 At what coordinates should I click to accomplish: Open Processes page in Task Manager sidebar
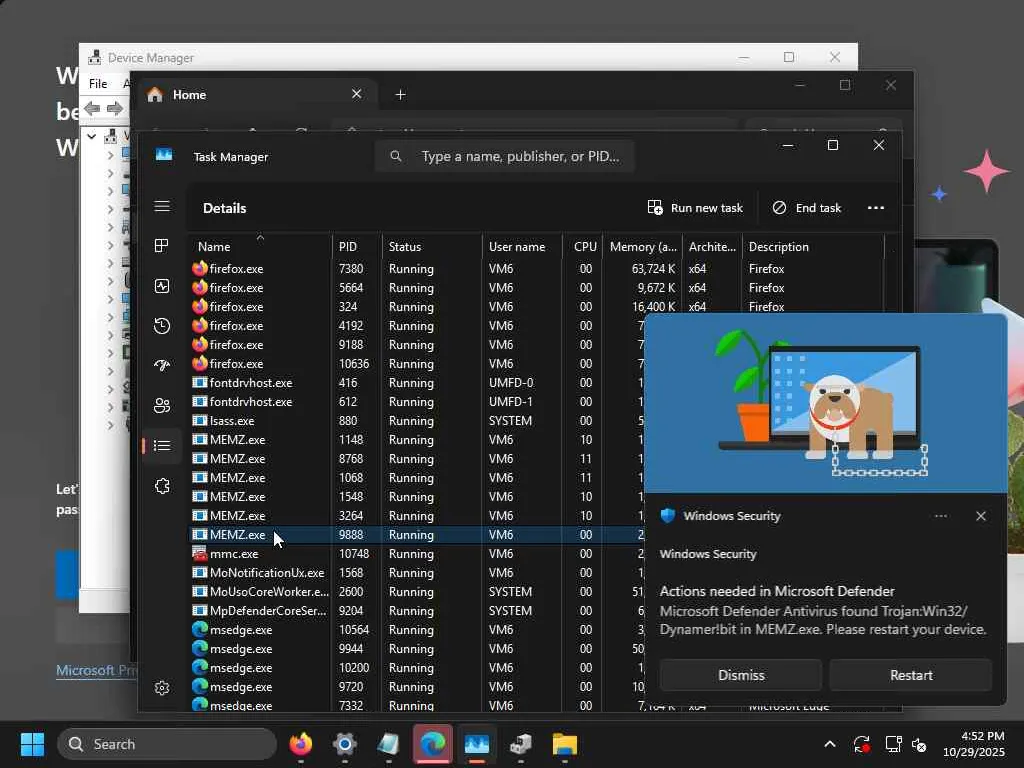point(162,246)
